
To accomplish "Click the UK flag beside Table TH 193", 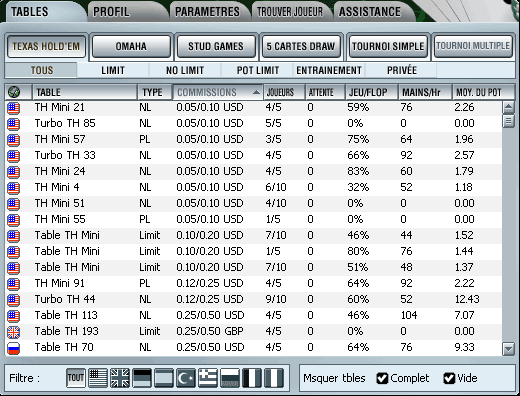I will tap(13, 332).
